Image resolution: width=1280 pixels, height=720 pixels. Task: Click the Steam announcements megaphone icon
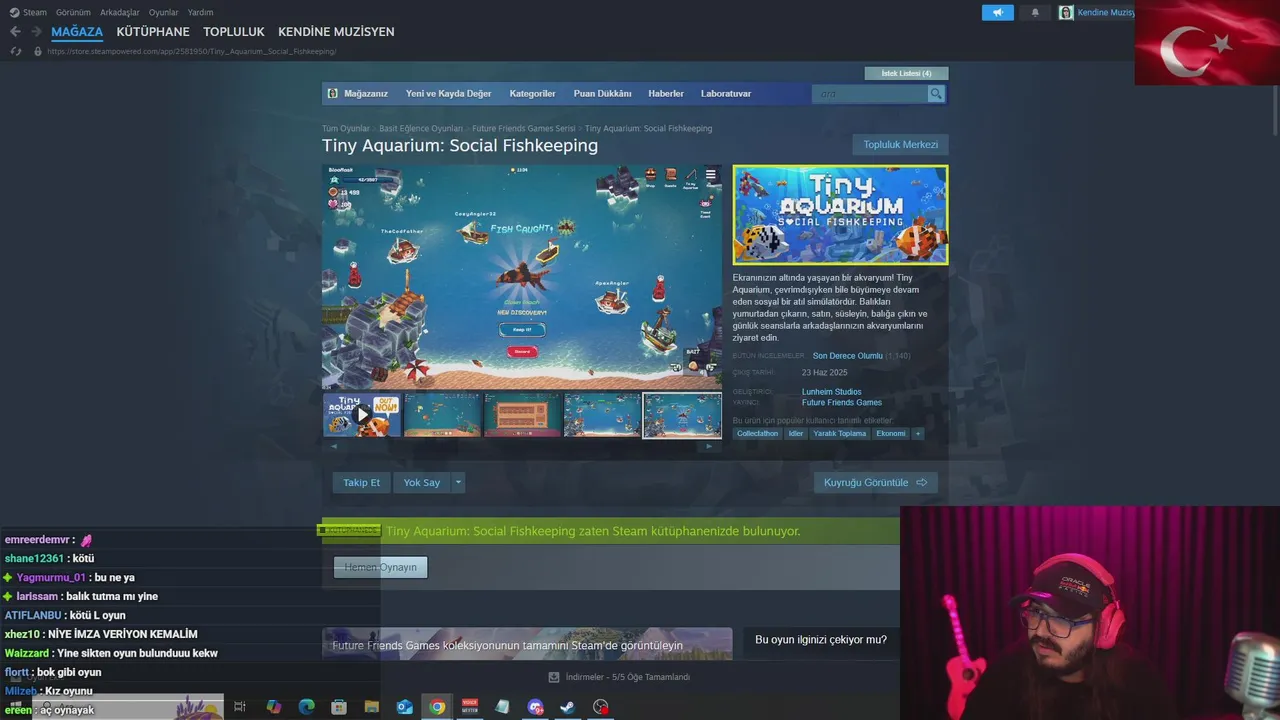pyautogui.click(x=997, y=12)
